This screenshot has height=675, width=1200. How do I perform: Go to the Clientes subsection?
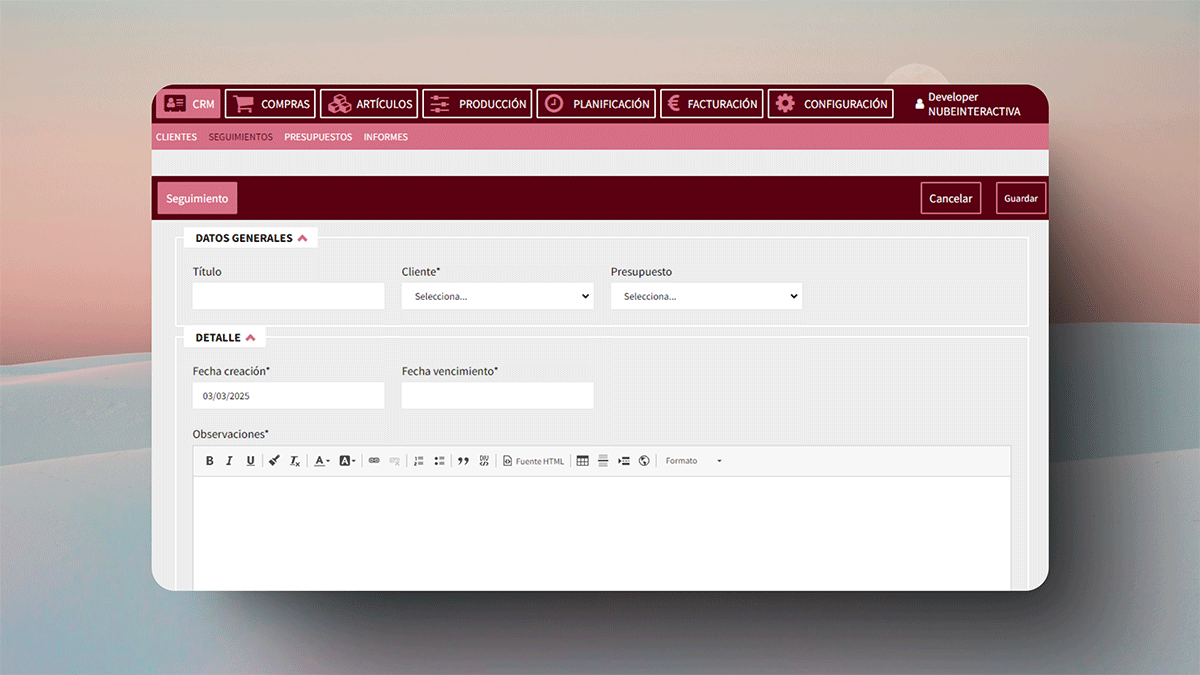tap(176, 137)
